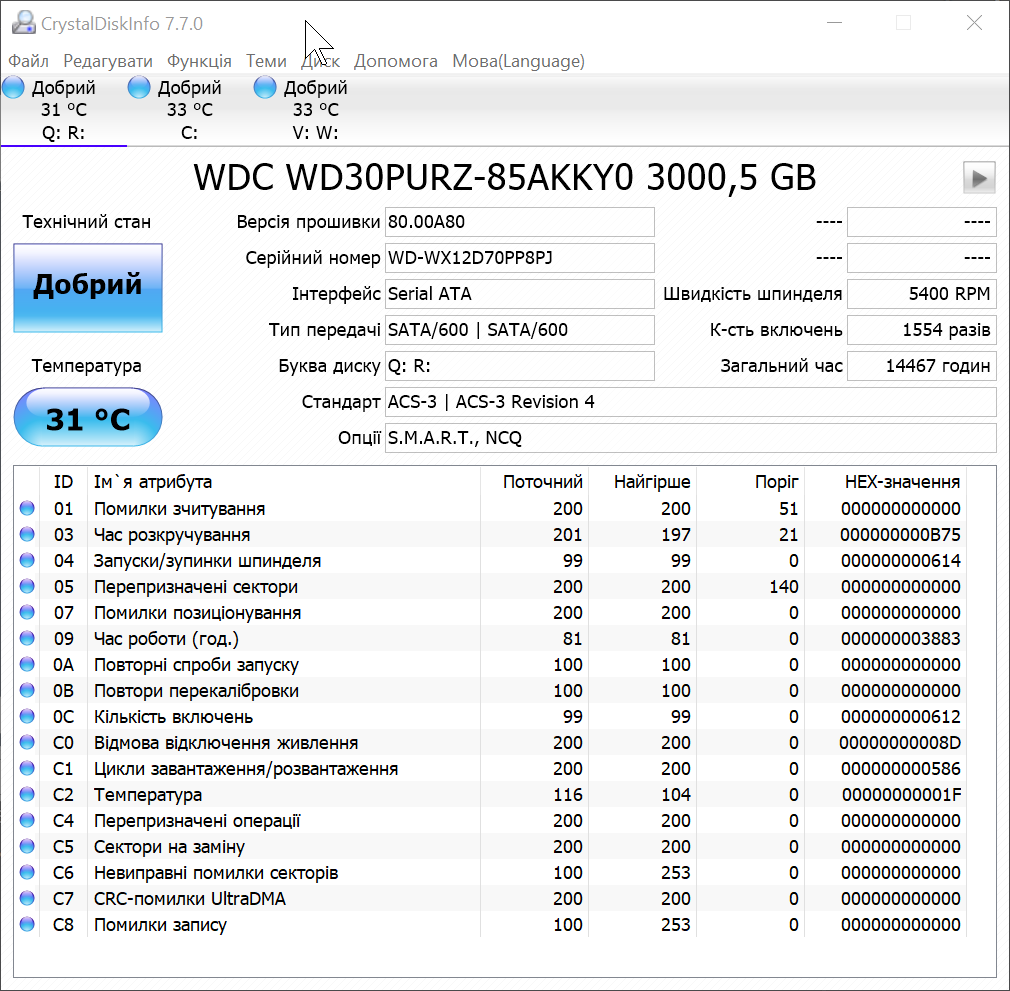The height and width of the screenshot is (991, 1010).
Task: Click the Добрий health status button
Action: tap(88, 287)
